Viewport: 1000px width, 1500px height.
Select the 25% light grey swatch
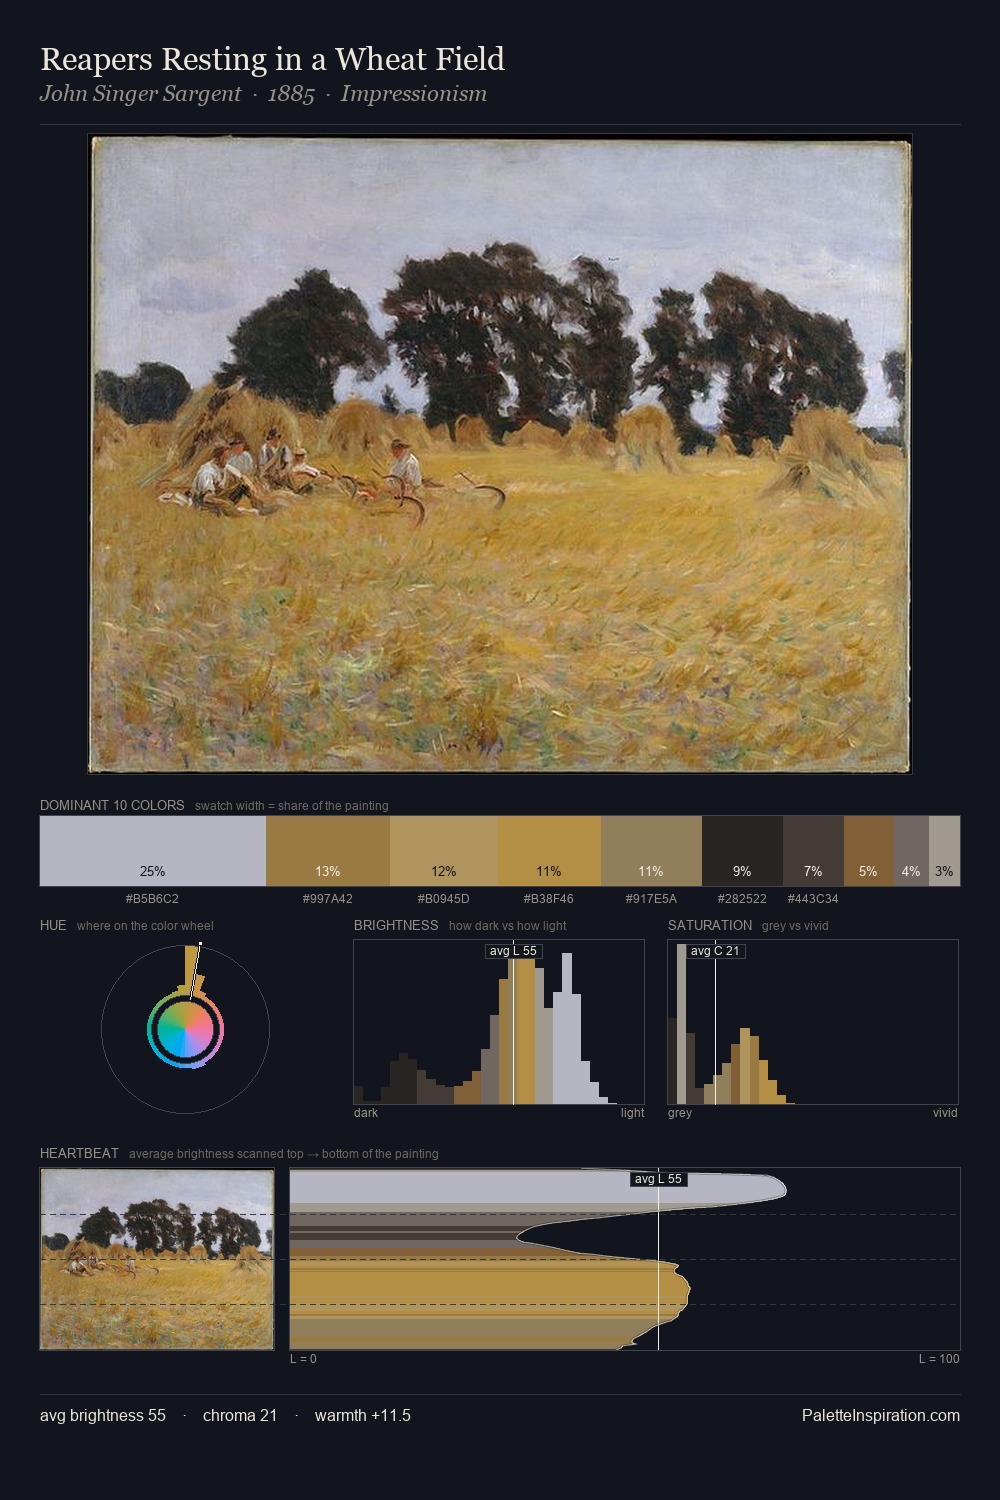(x=153, y=851)
